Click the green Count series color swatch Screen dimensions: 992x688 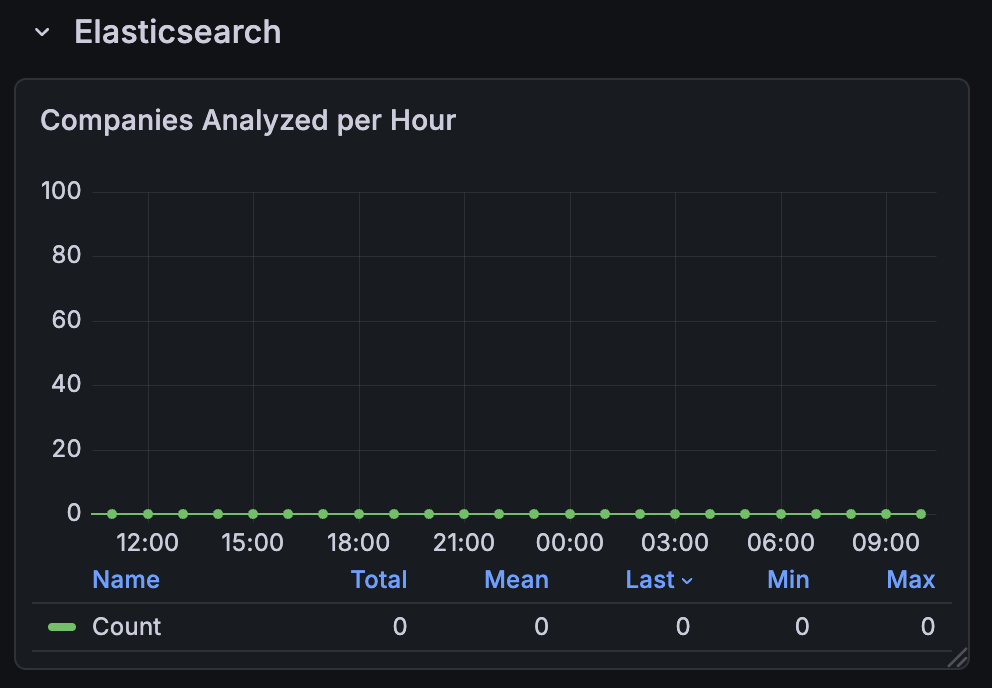click(x=62, y=627)
